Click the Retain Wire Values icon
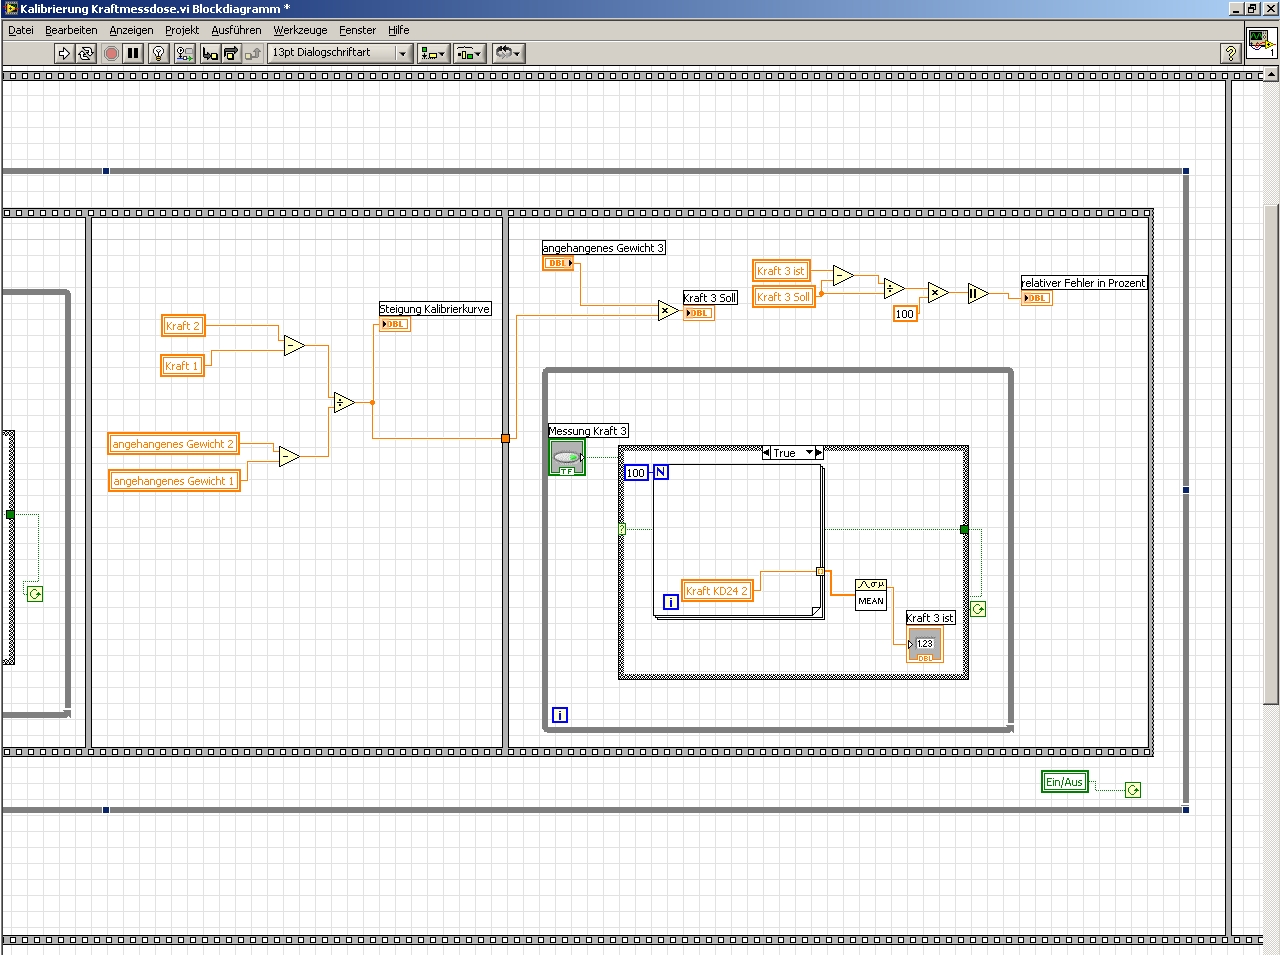 click(x=185, y=53)
